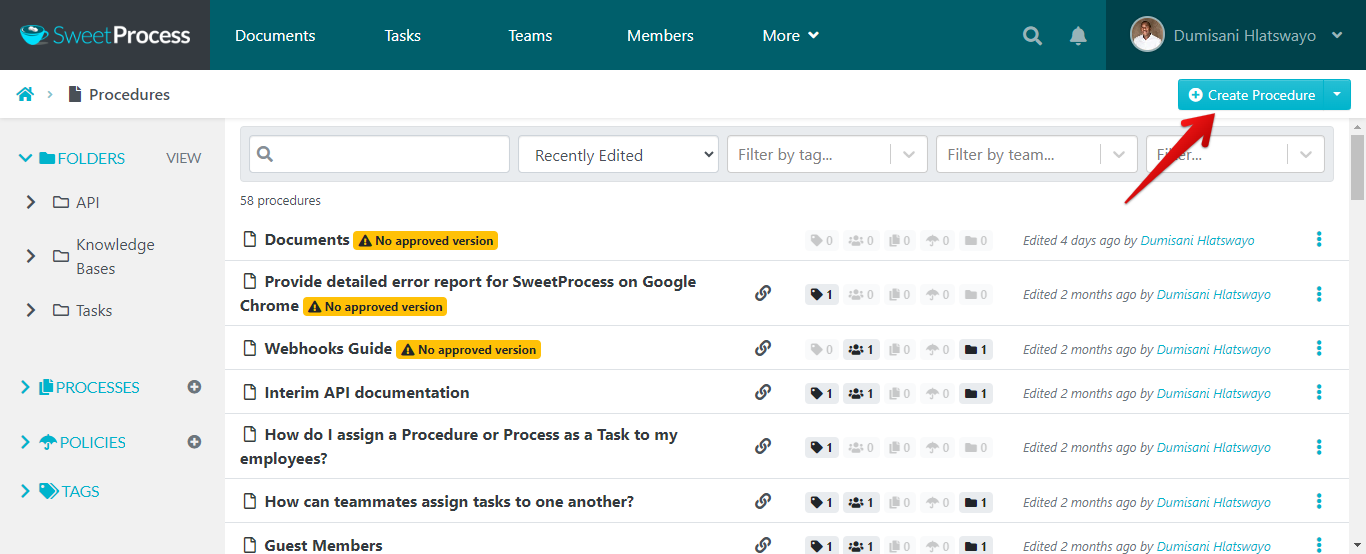Expand the POLICIES section
The height and width of the screenshot is (554, 1366).
click(x=26, y=442)
